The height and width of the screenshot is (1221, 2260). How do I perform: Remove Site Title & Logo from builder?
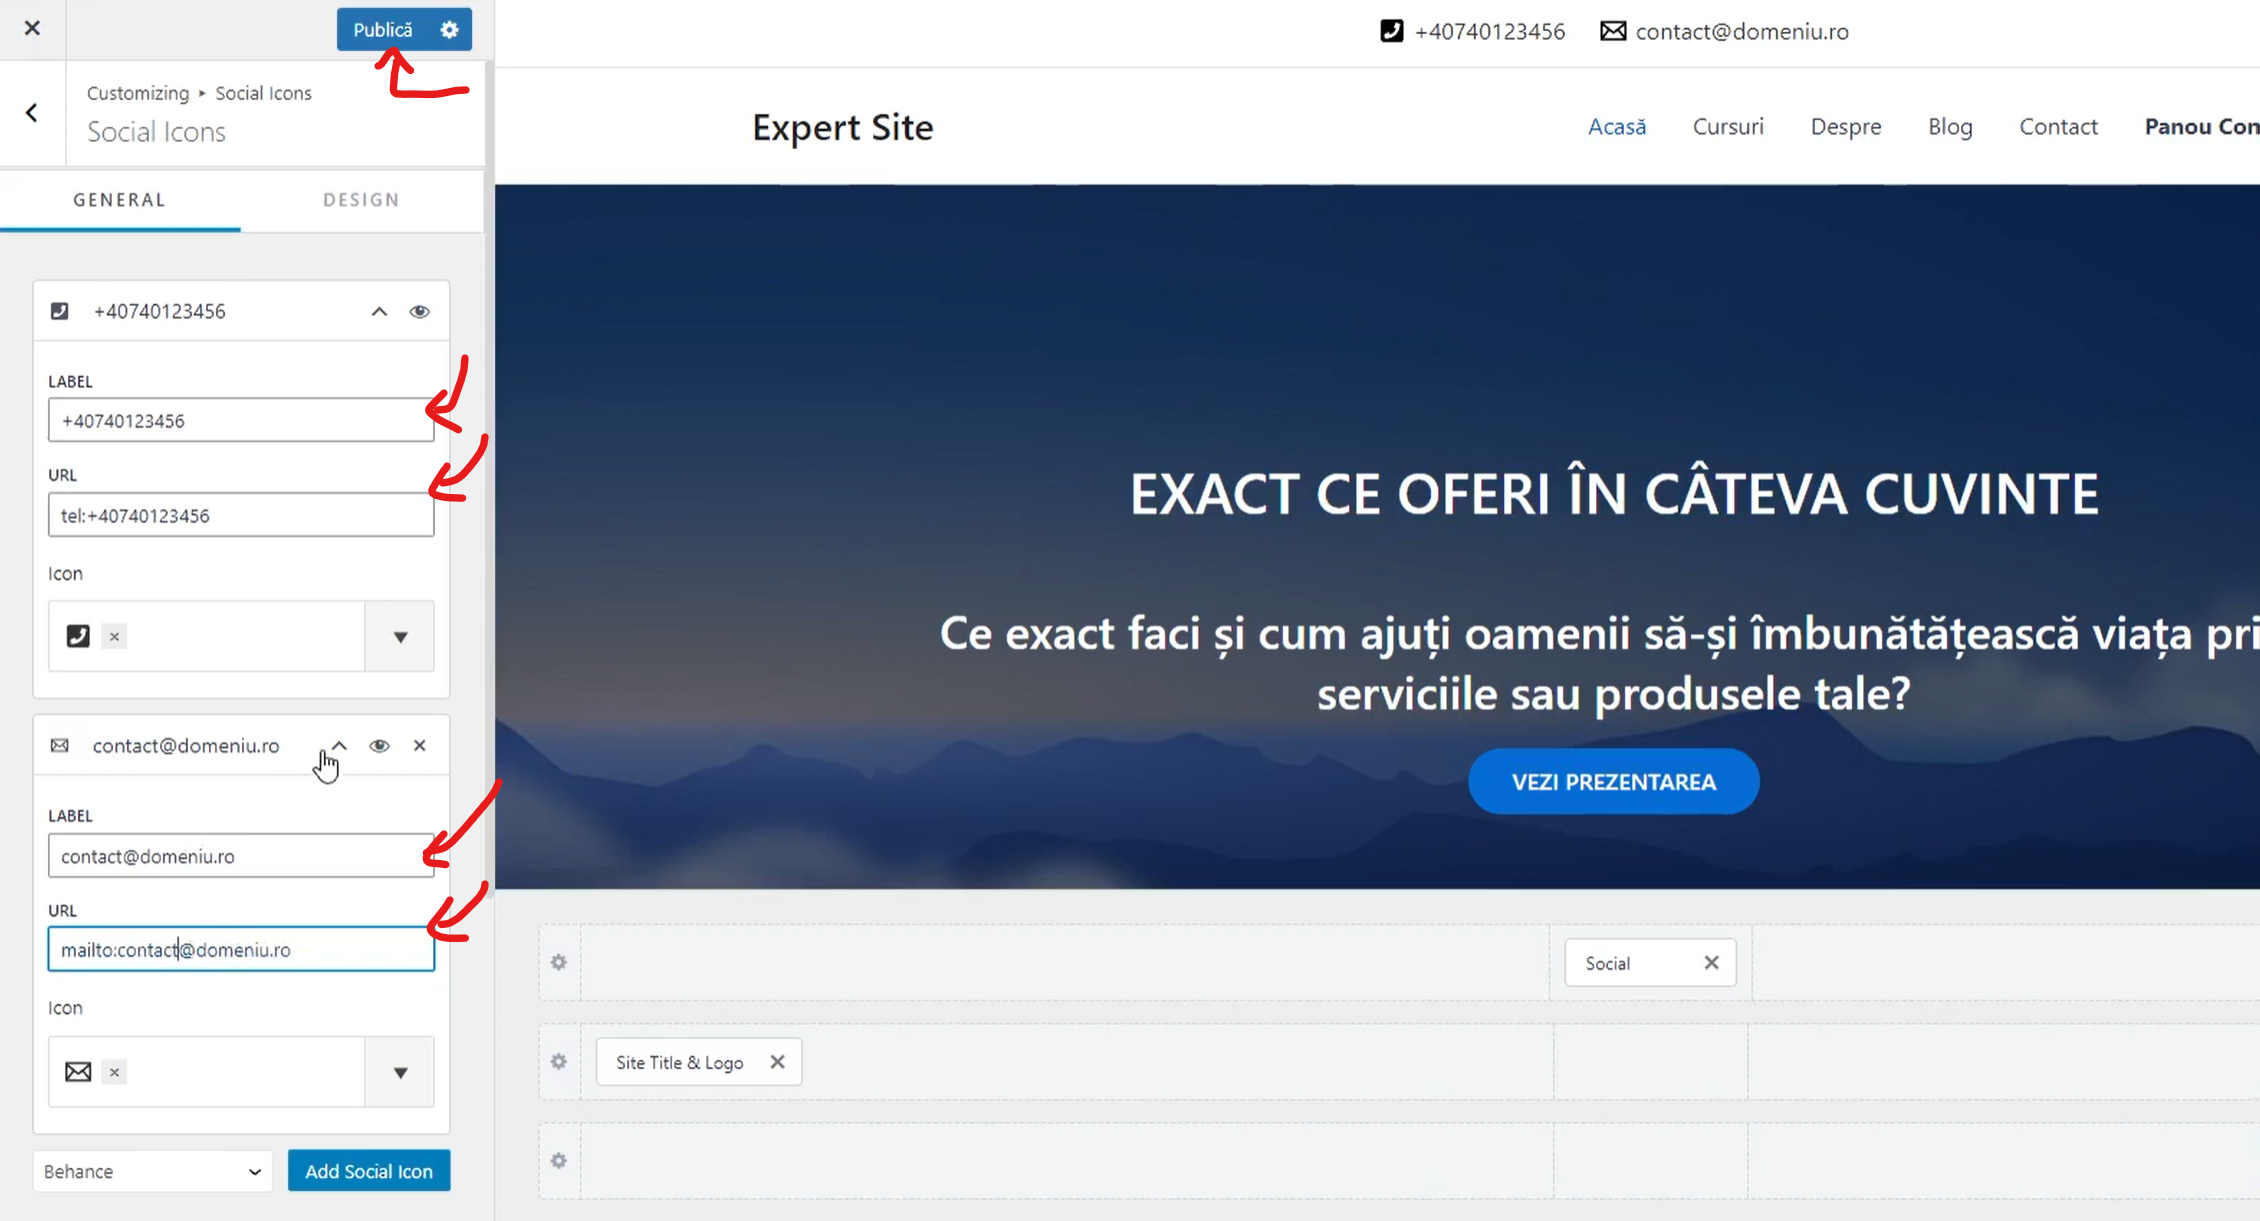[777, 1062]
